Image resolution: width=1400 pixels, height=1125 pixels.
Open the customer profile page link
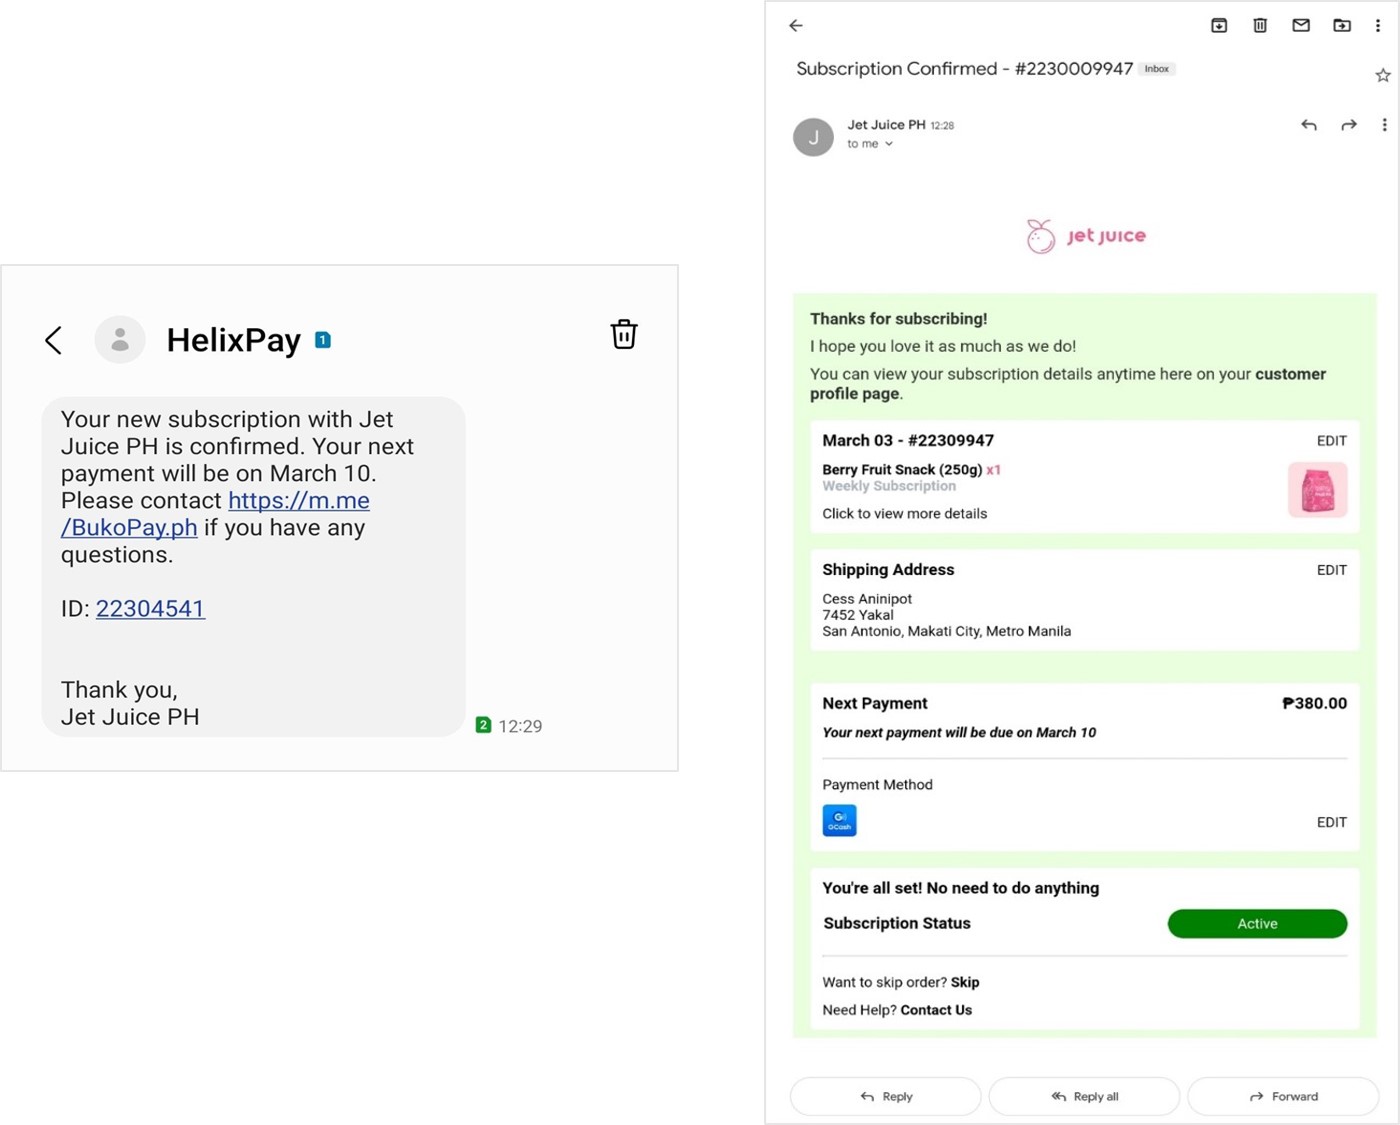click(x=1068, y=384)
